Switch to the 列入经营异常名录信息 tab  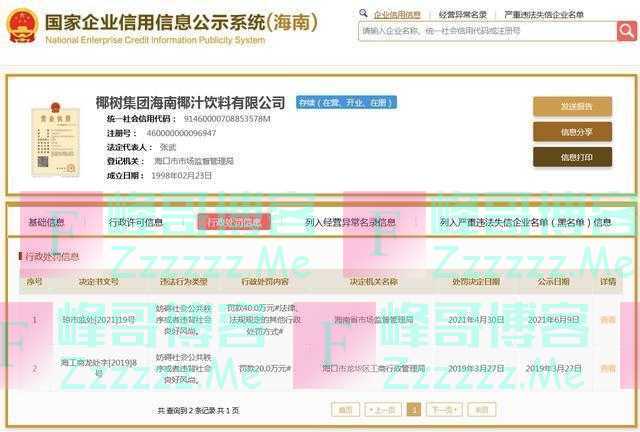[350, 222]
